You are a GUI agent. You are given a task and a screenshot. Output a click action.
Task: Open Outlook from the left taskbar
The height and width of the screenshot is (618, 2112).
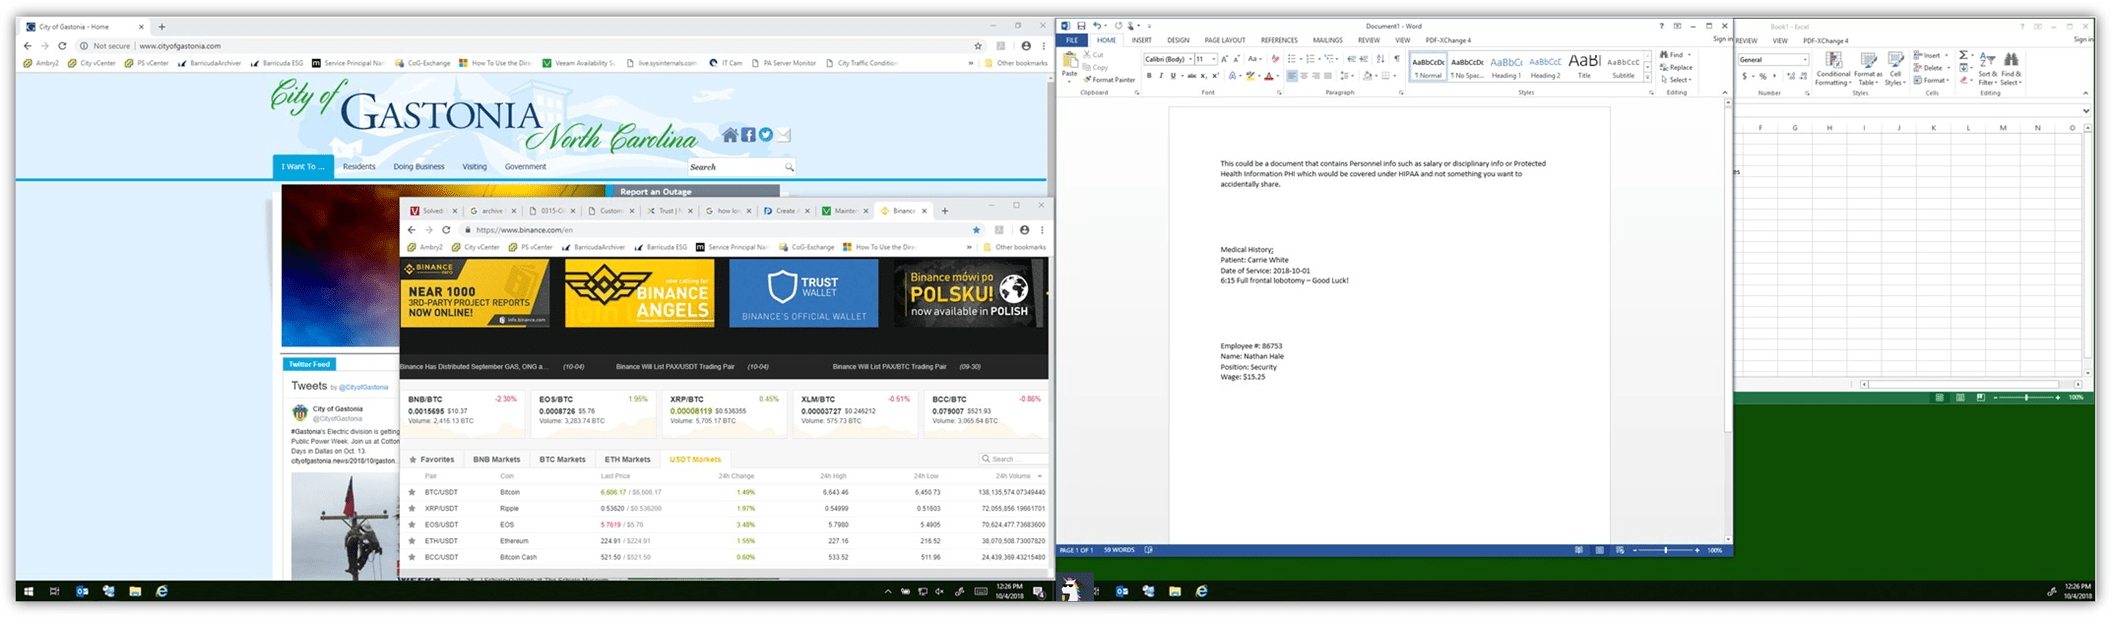pos(82,591)
